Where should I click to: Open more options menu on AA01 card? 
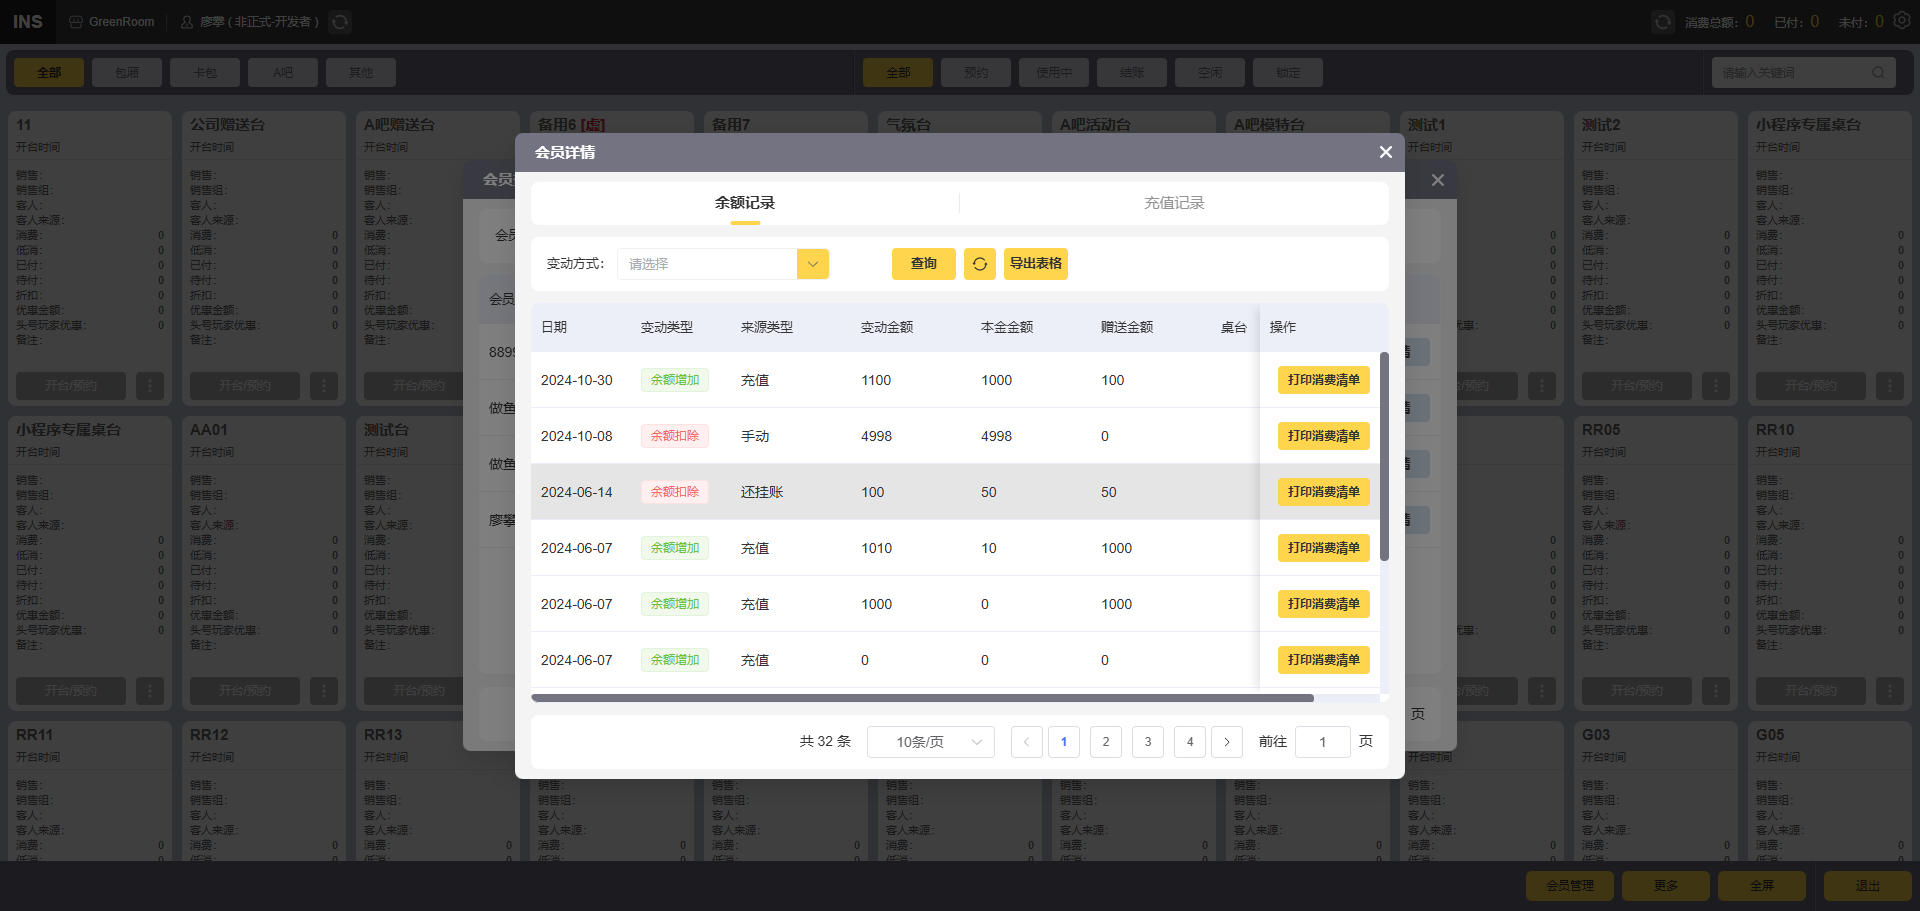[x=324, y=691]
